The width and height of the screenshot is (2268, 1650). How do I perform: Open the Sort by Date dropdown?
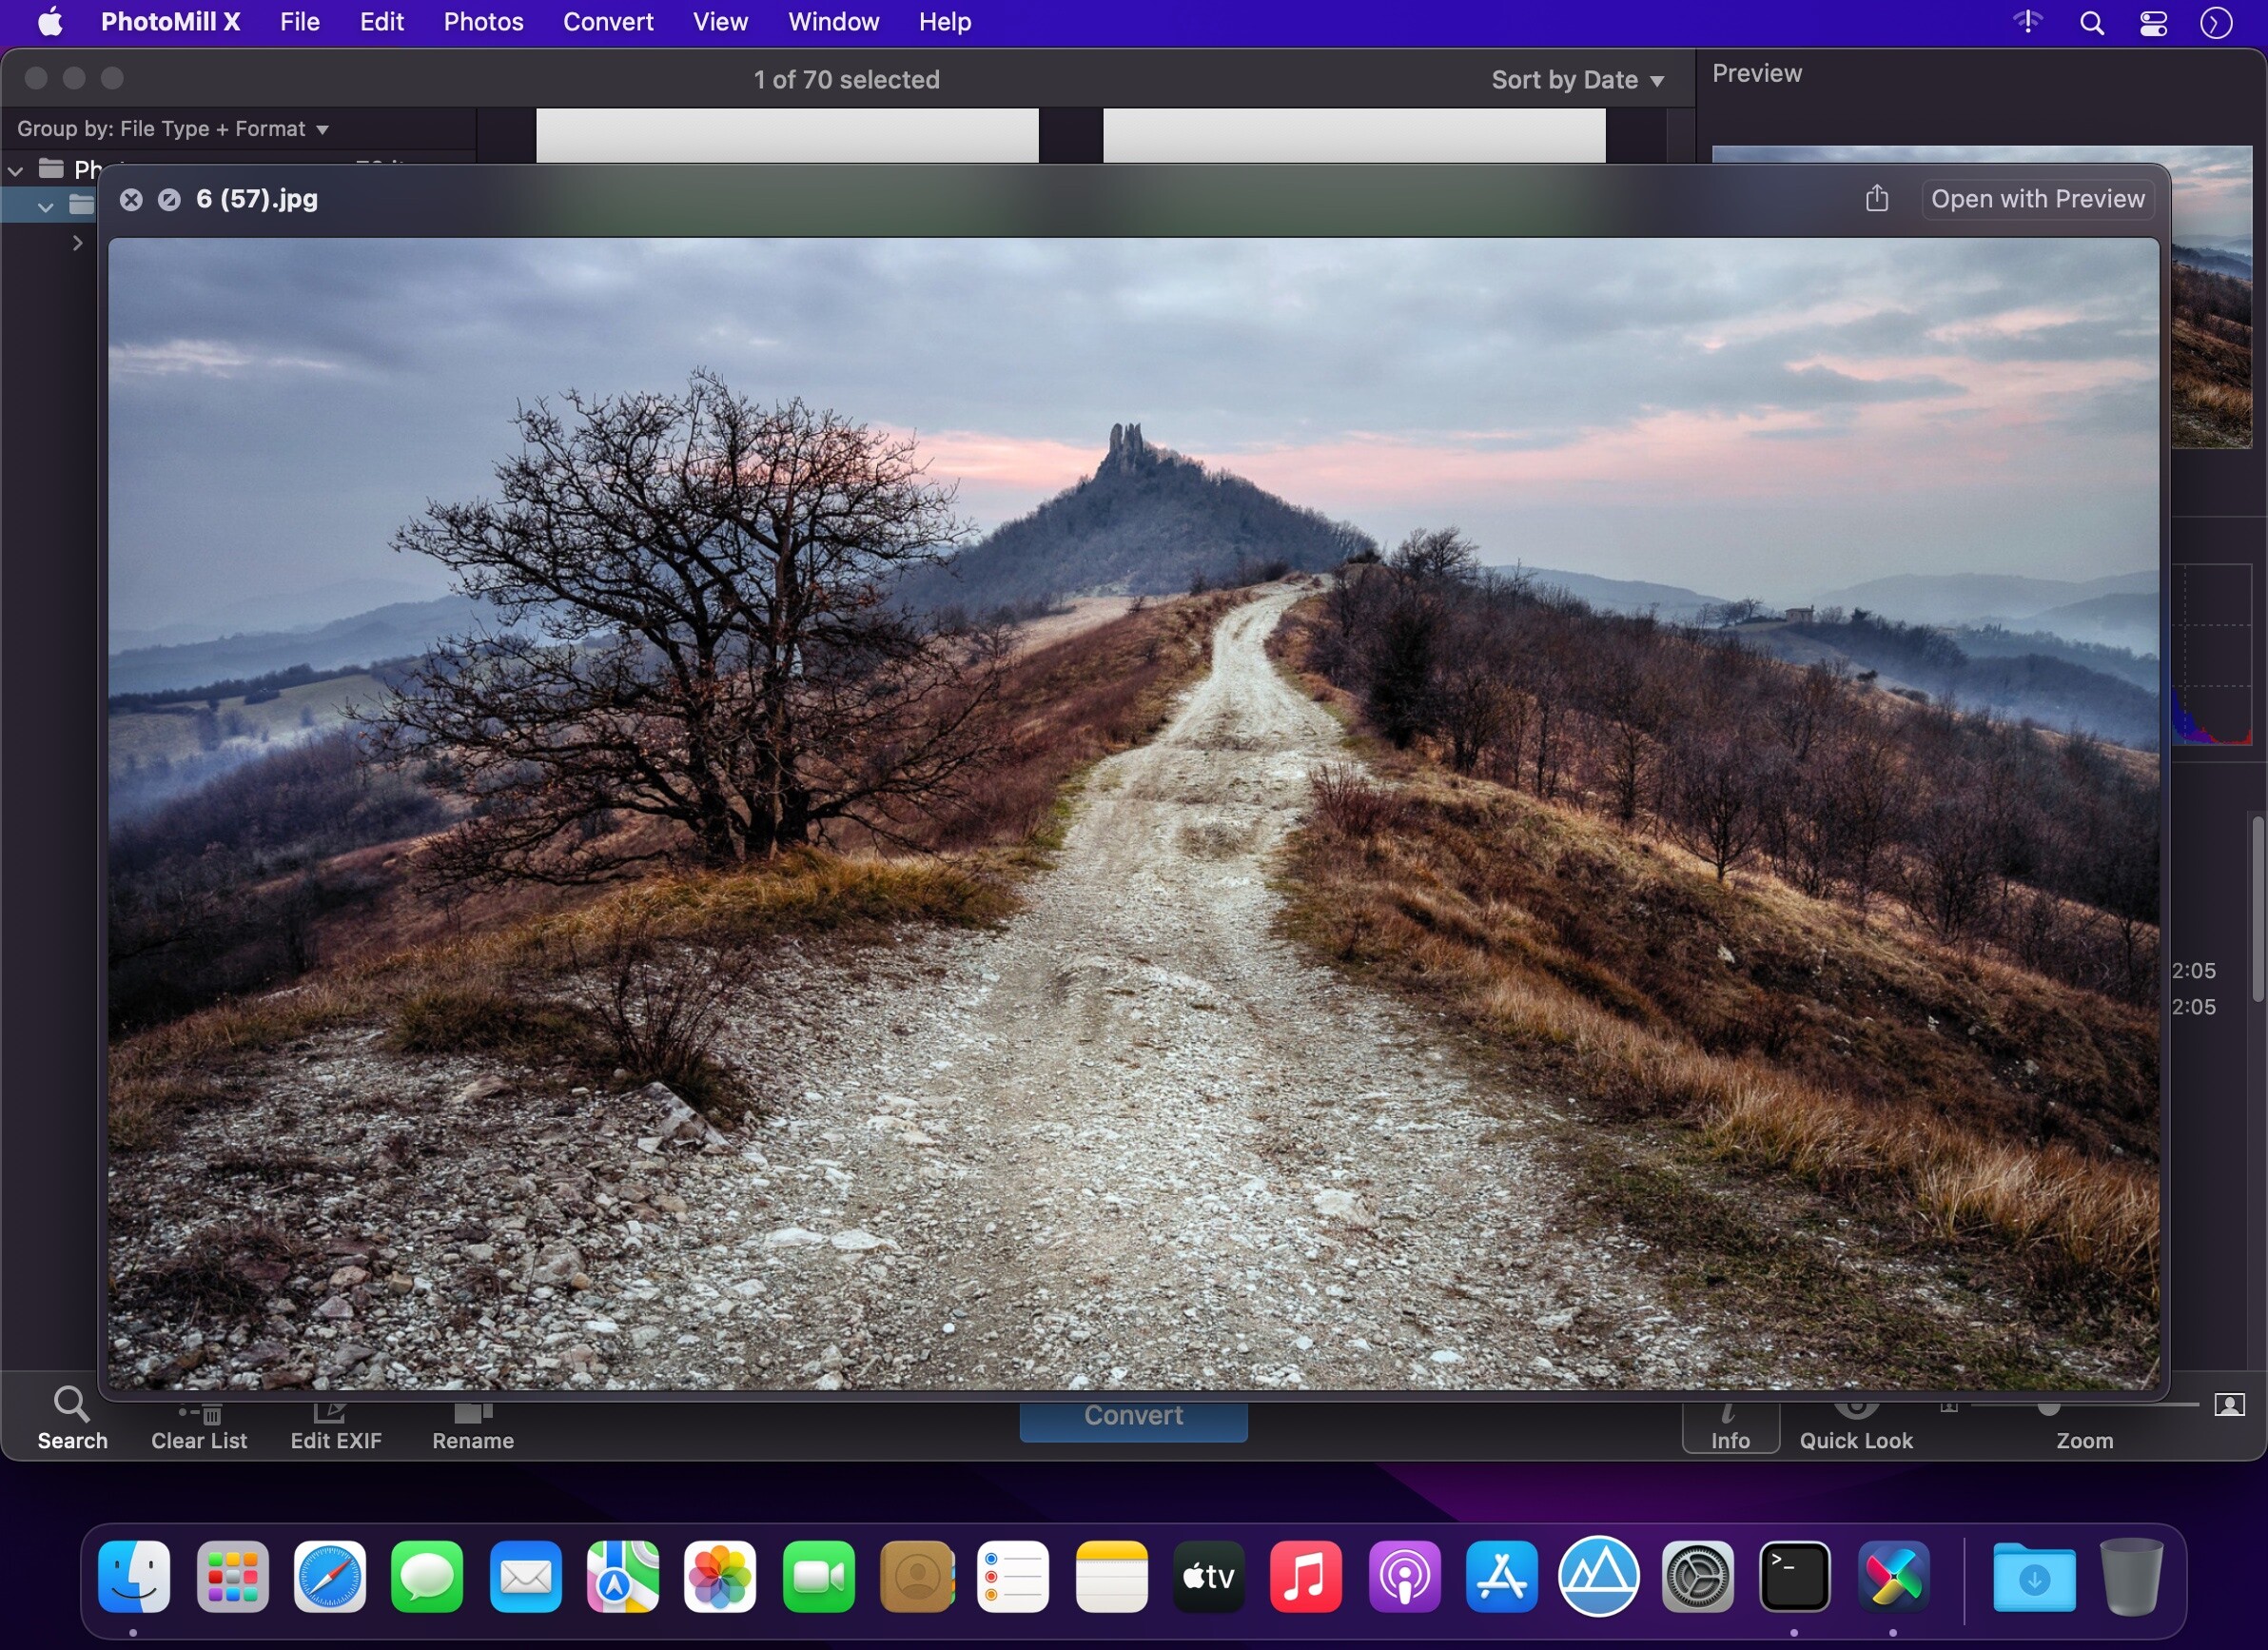pos(1578,79)
